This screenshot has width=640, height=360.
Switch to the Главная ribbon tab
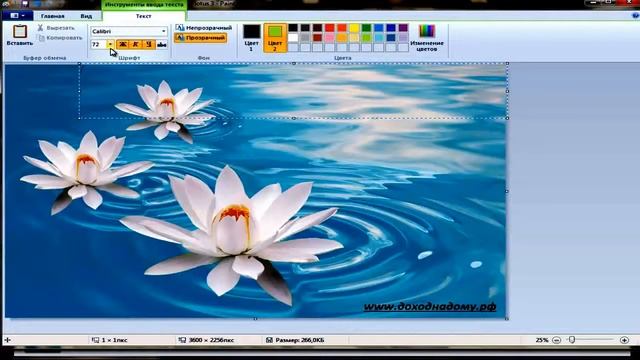point(53,16)
